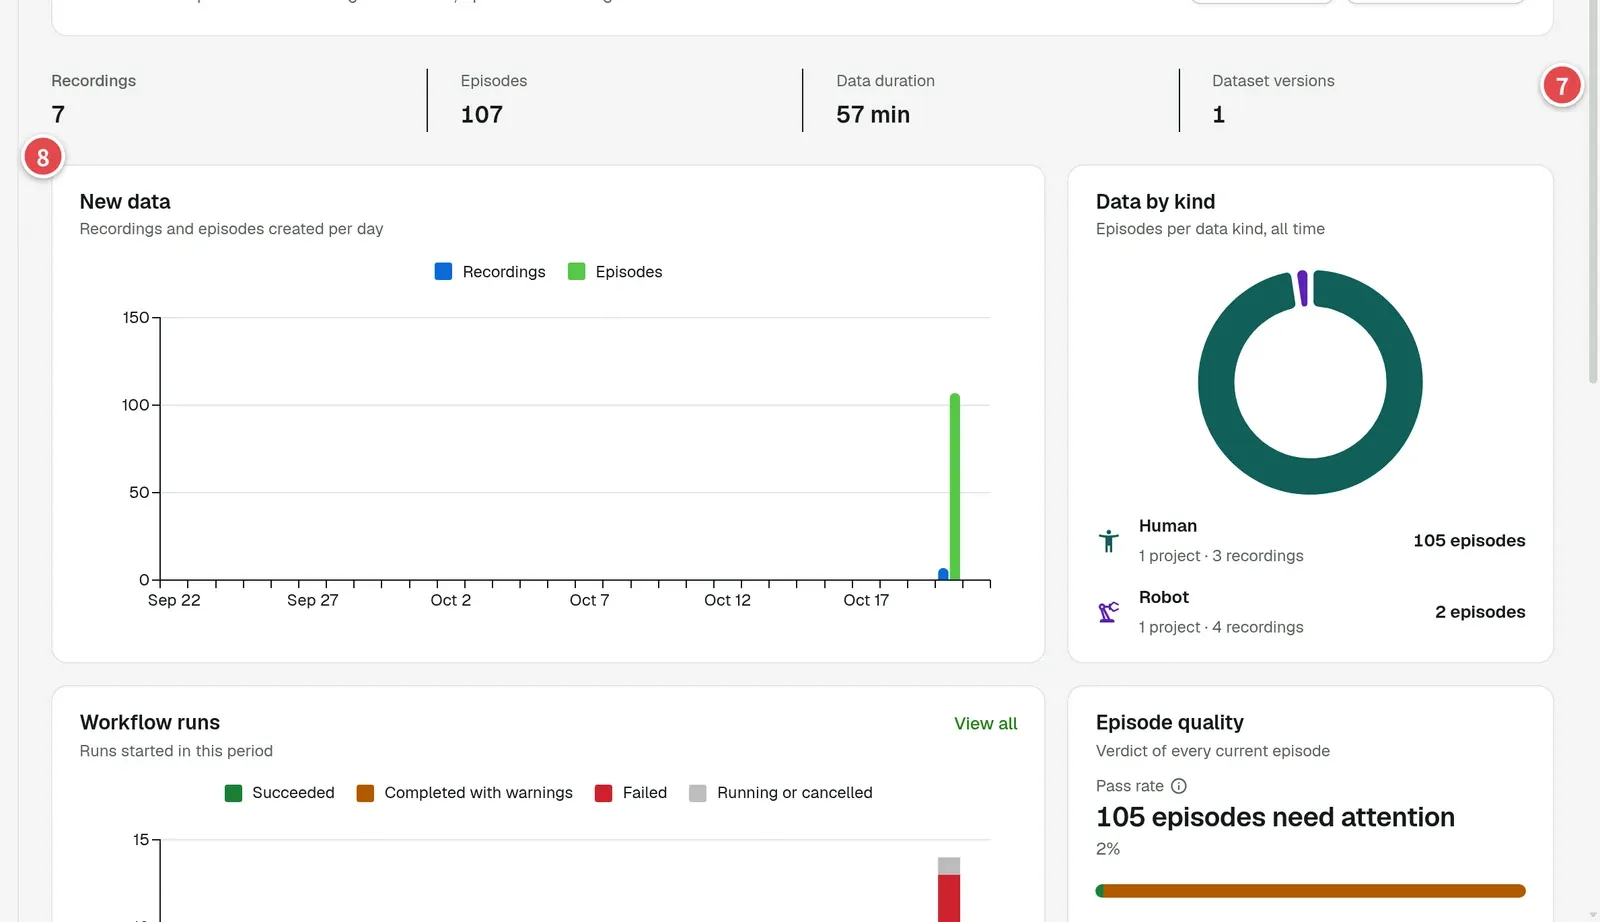Click the vertical page scrollbar thumb

click(1593, 190)
